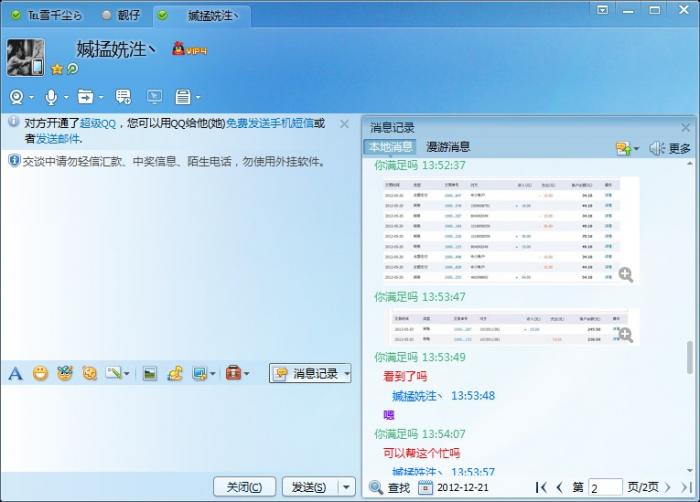Click the green circular icon beside the star

(72, 69)
